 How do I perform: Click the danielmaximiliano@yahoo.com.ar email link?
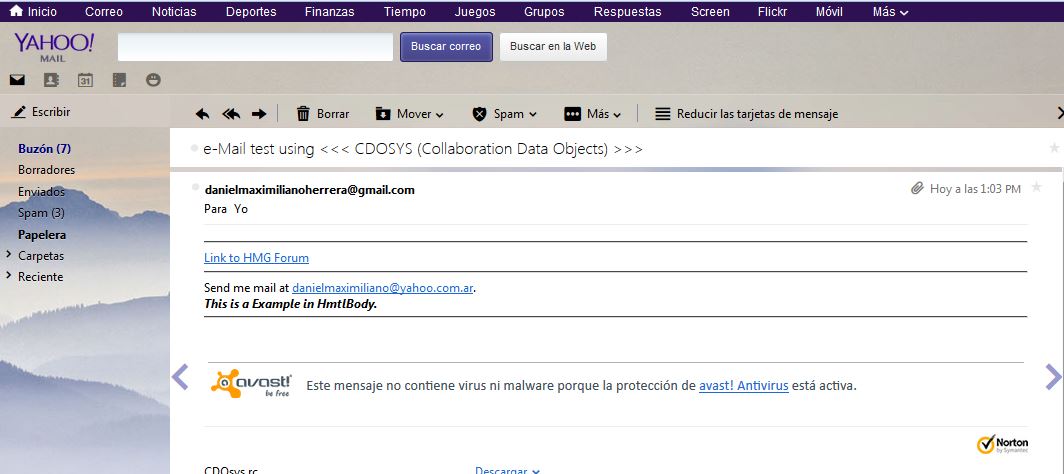382,288
